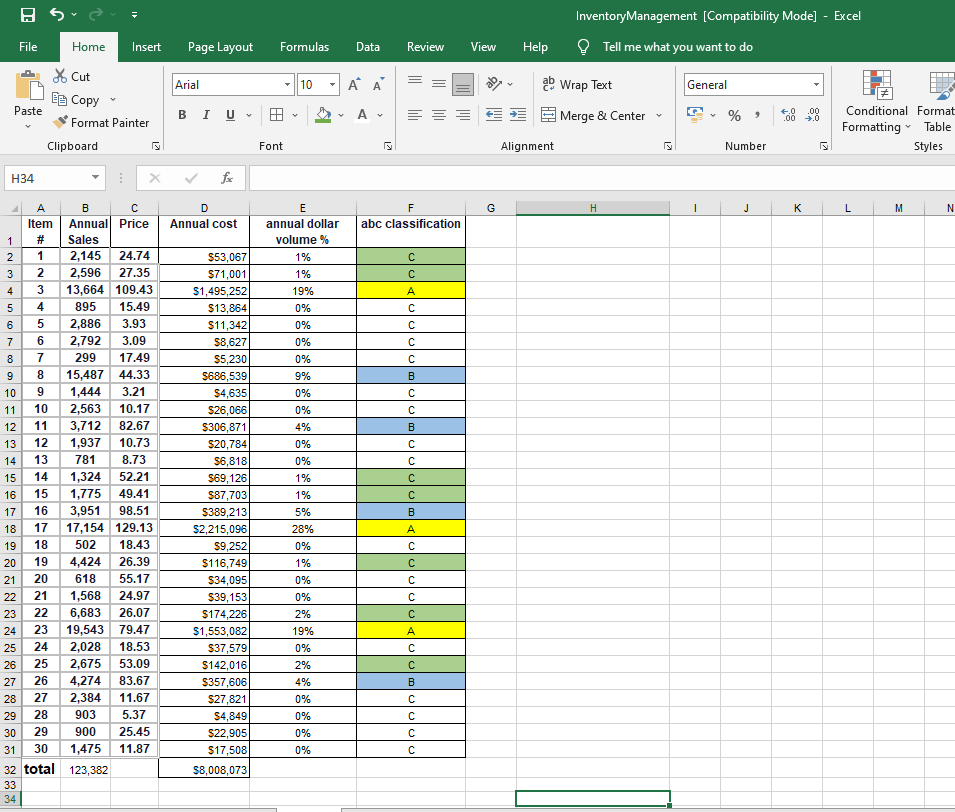Click the Paste clipboard icon
This screenshot has height=812, width=955.
tap(28, 86)
